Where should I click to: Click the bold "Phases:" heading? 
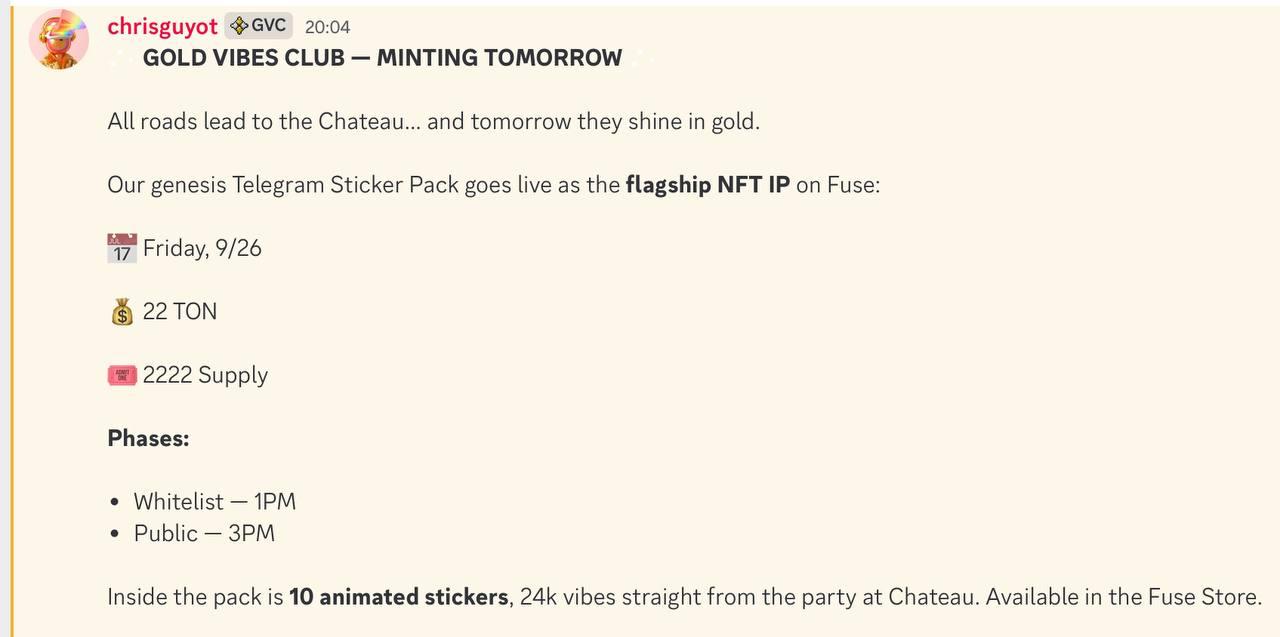pyautogui.click(x=148, y=438)
